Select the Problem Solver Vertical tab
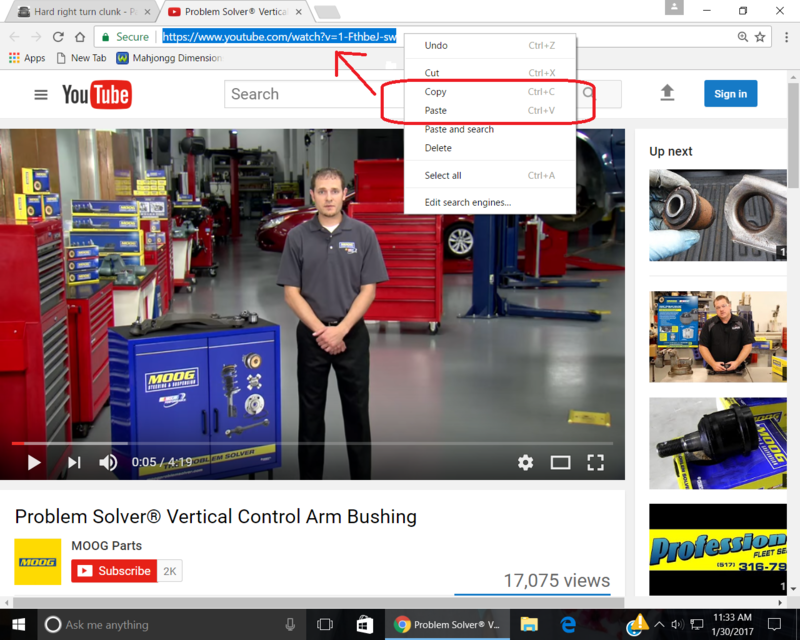This screenshot has height=640, width=800. click(236, 11)
